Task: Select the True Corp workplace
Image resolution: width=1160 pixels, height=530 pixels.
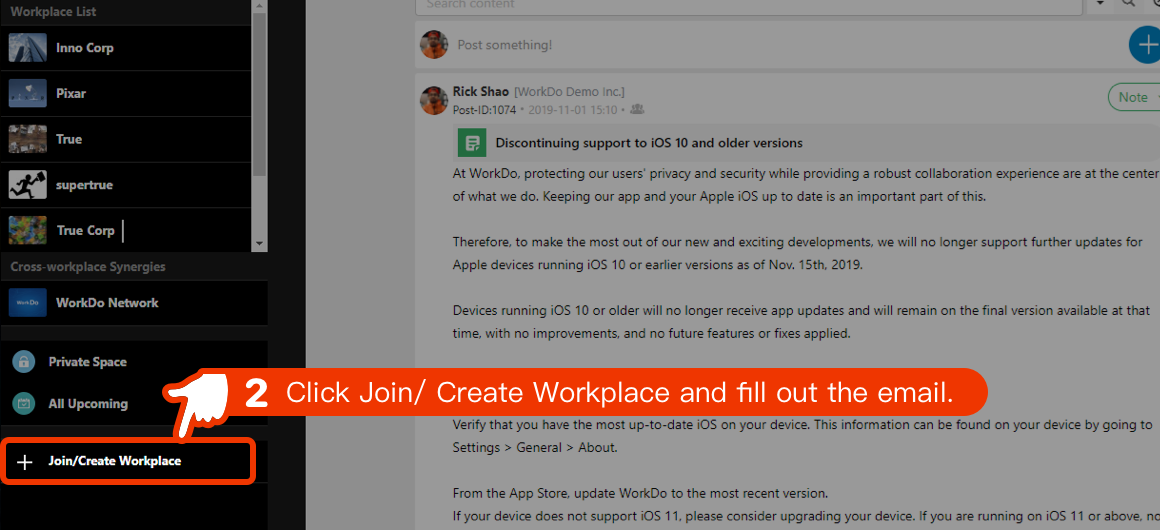Action: pos(126,230)
